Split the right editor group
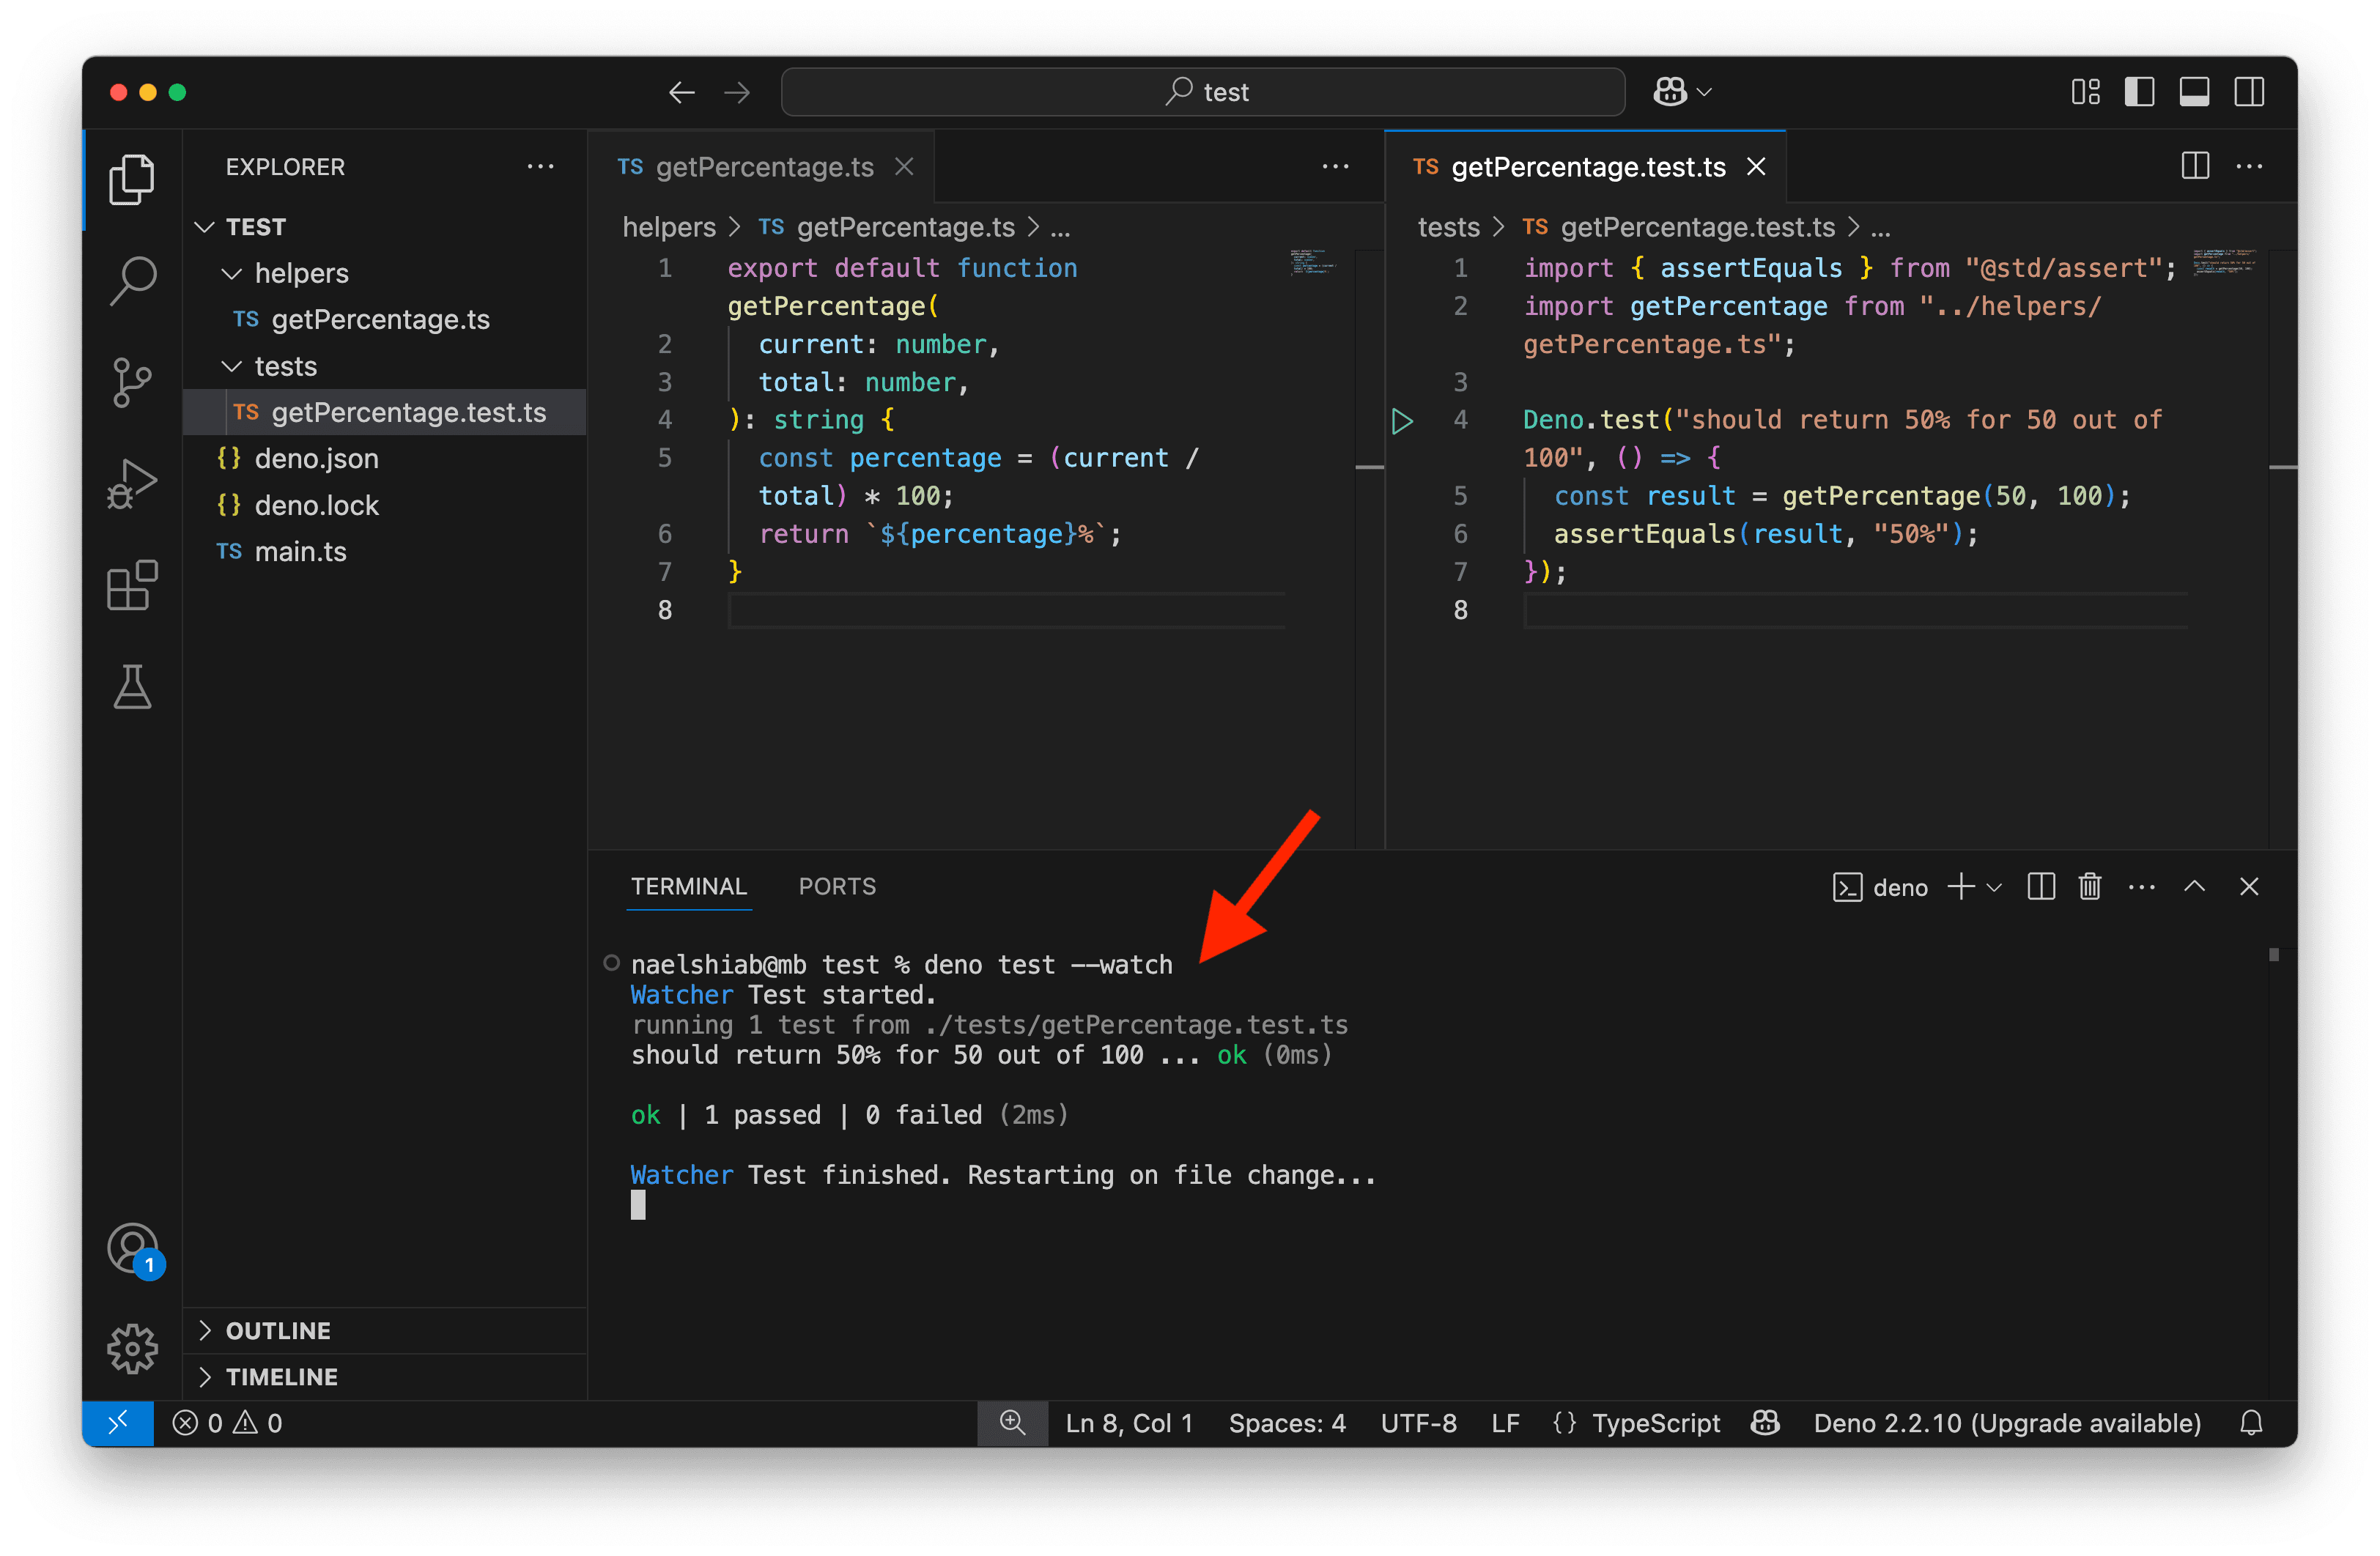The width and height of the screenshot is (2380, 1556). click(2195, 166)
